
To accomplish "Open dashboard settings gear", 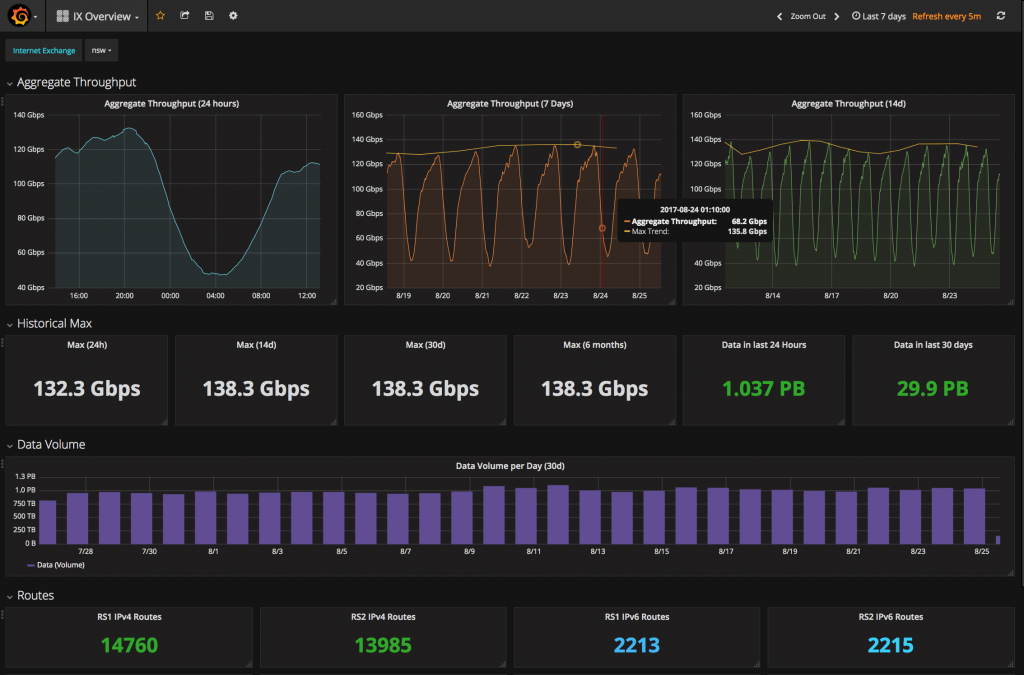I will [233, 16].
